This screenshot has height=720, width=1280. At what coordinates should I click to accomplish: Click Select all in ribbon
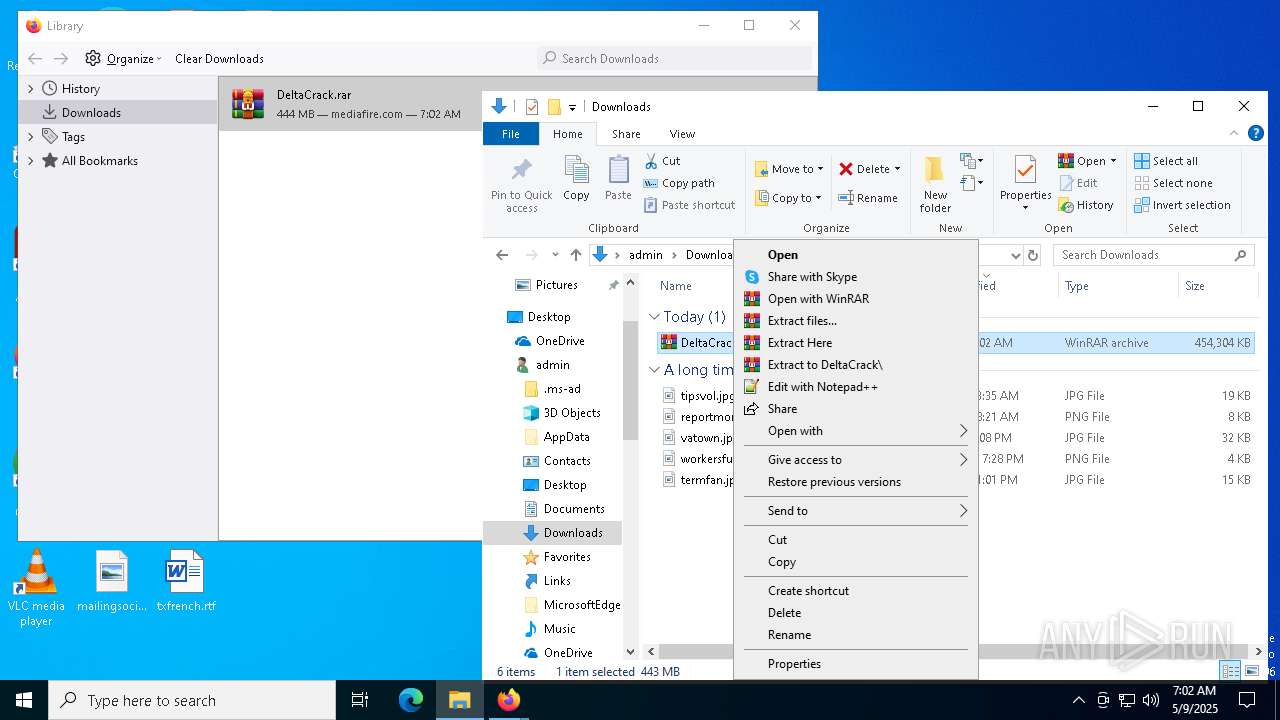point(1166,161)
